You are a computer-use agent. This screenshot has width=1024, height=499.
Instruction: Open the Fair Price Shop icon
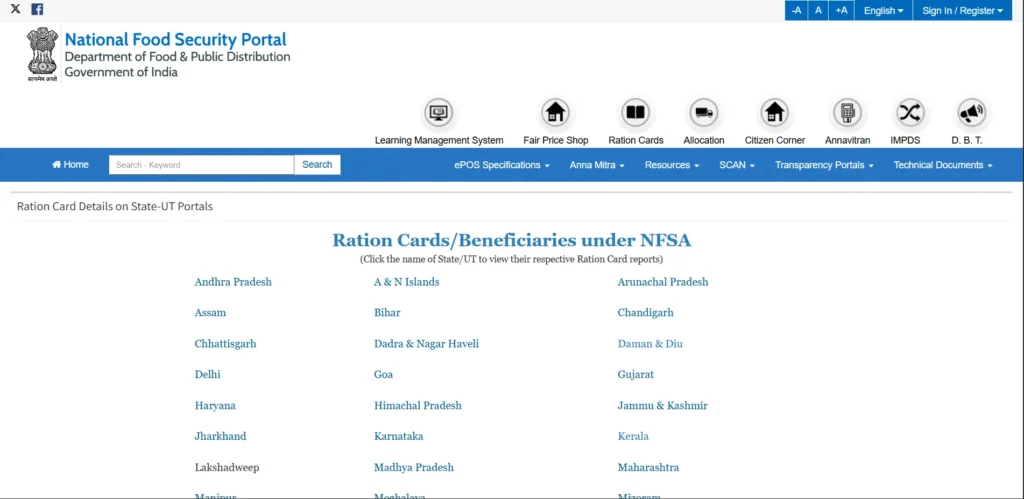point(555,112)
